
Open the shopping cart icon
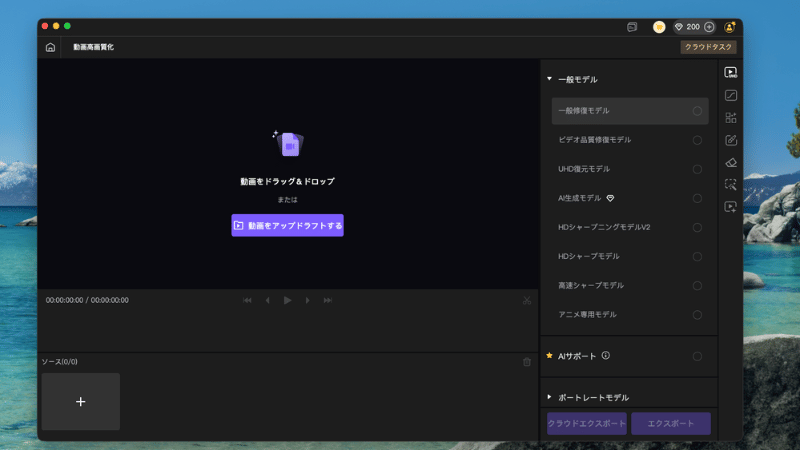coord(659,27)
